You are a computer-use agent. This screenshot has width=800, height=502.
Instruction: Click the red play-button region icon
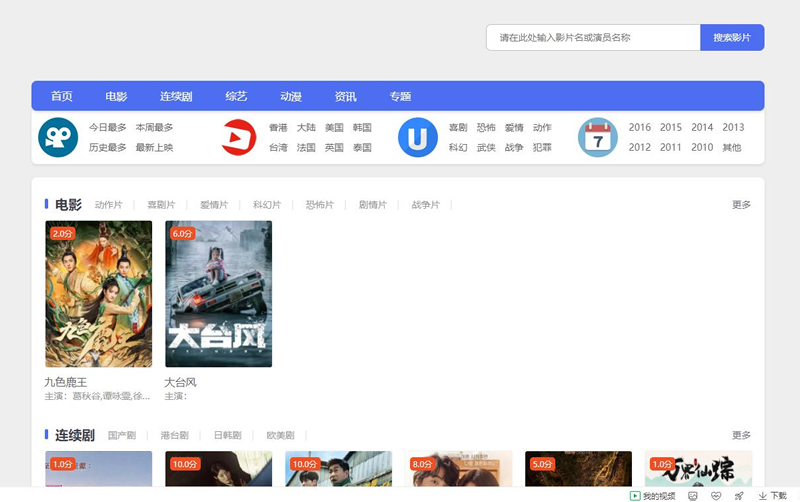tap(239, 137)
